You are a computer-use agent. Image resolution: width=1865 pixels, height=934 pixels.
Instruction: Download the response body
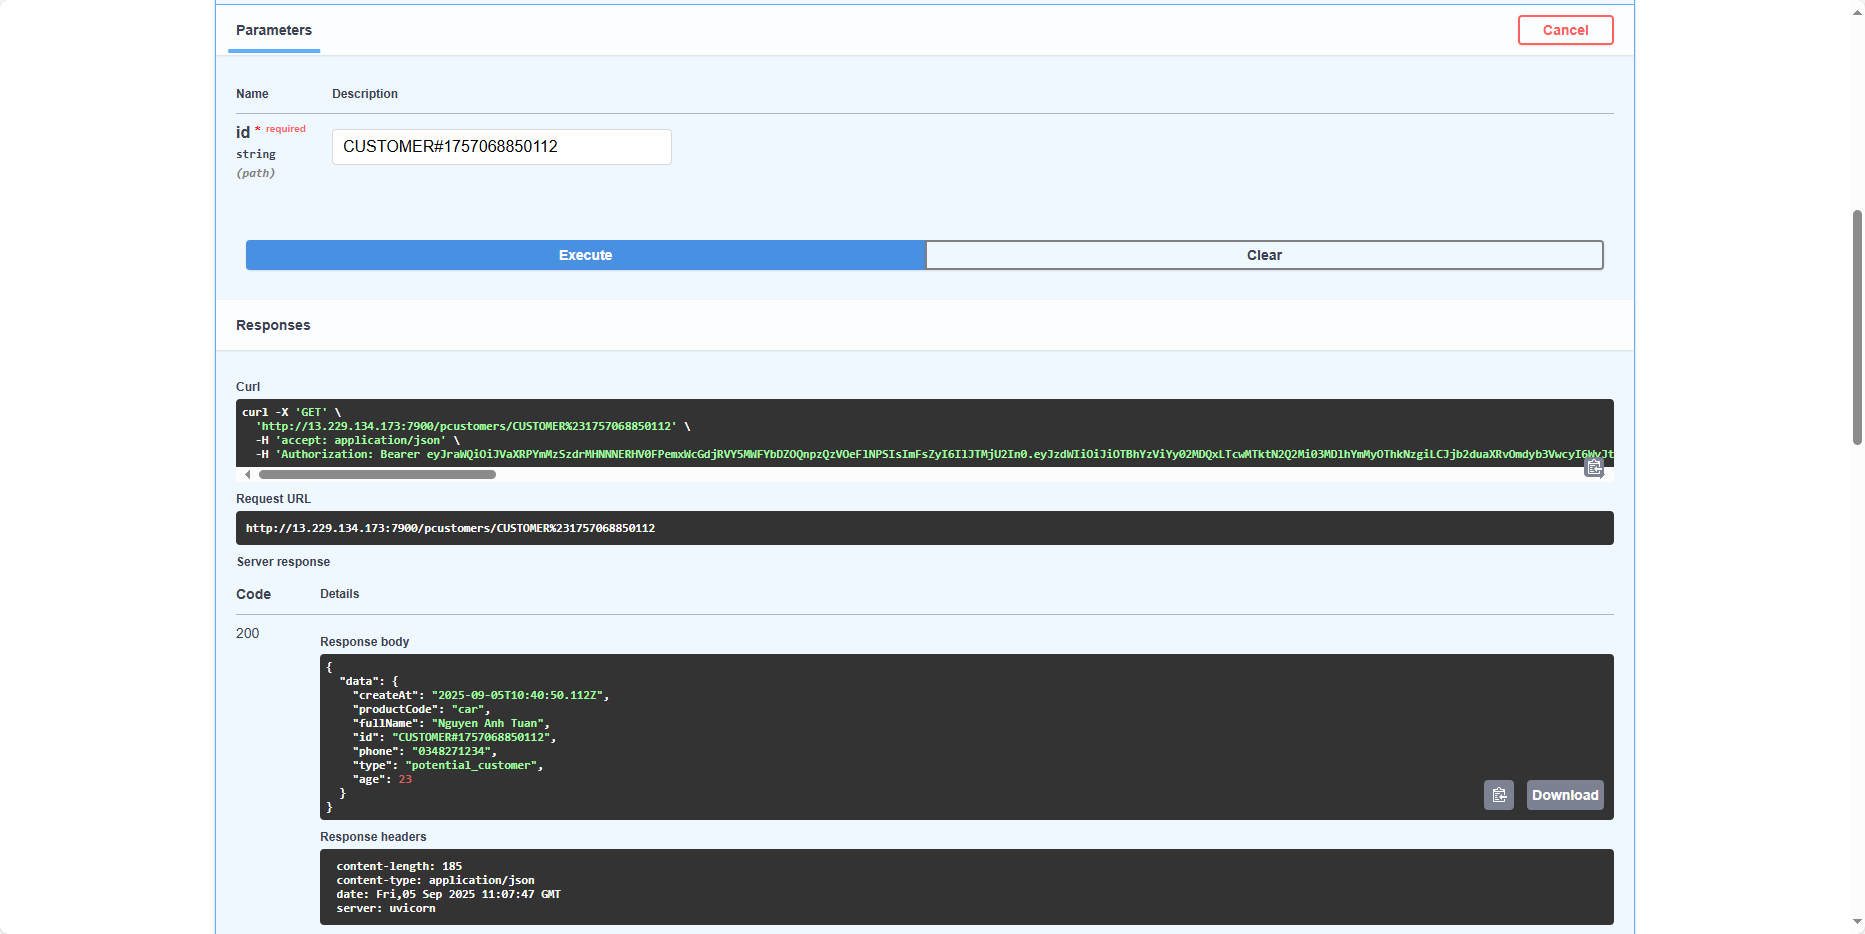(x=1564, y=795)
